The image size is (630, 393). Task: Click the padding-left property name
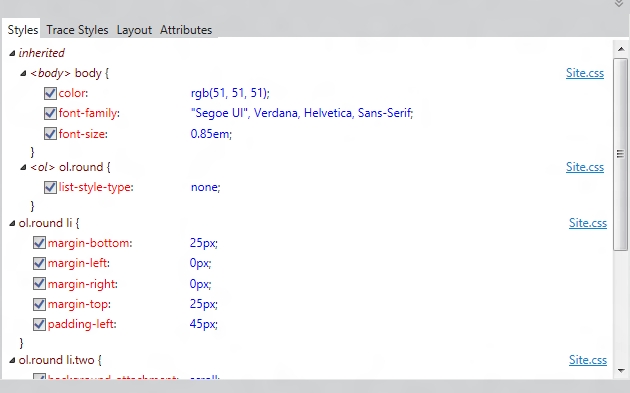(82, 324)
